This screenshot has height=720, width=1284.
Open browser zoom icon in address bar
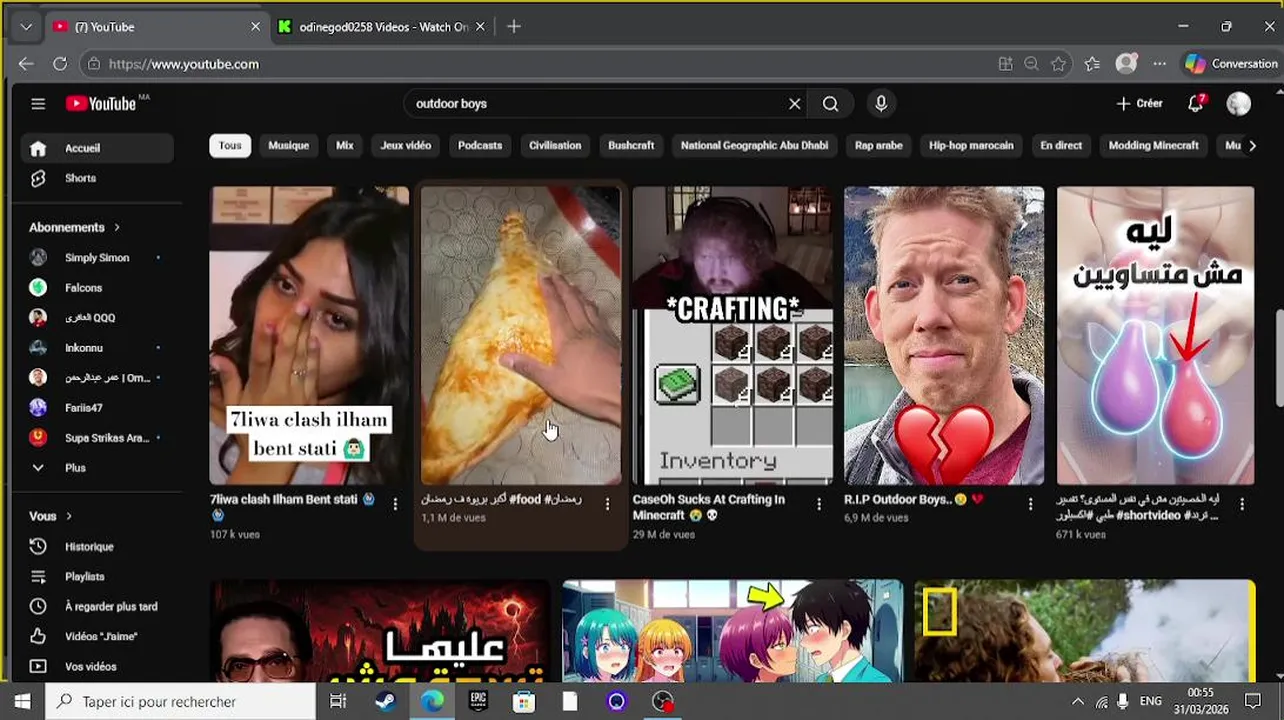pos(1032,64)
